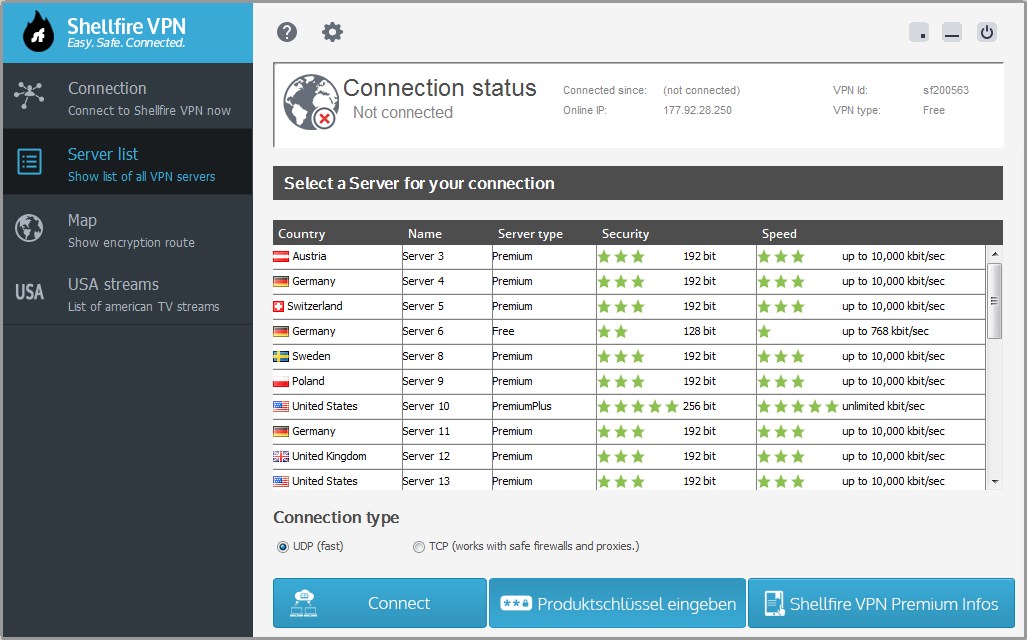
Task: Open the help question mark icon
Action: pos(287,31)
